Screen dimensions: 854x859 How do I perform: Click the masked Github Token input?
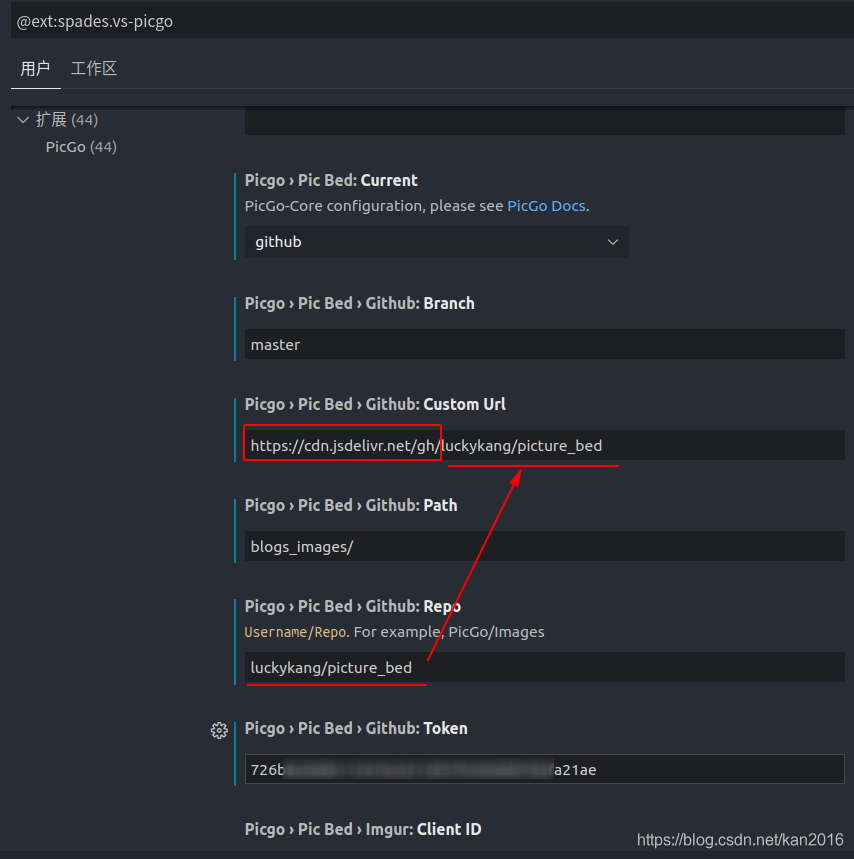pos(500,769)
